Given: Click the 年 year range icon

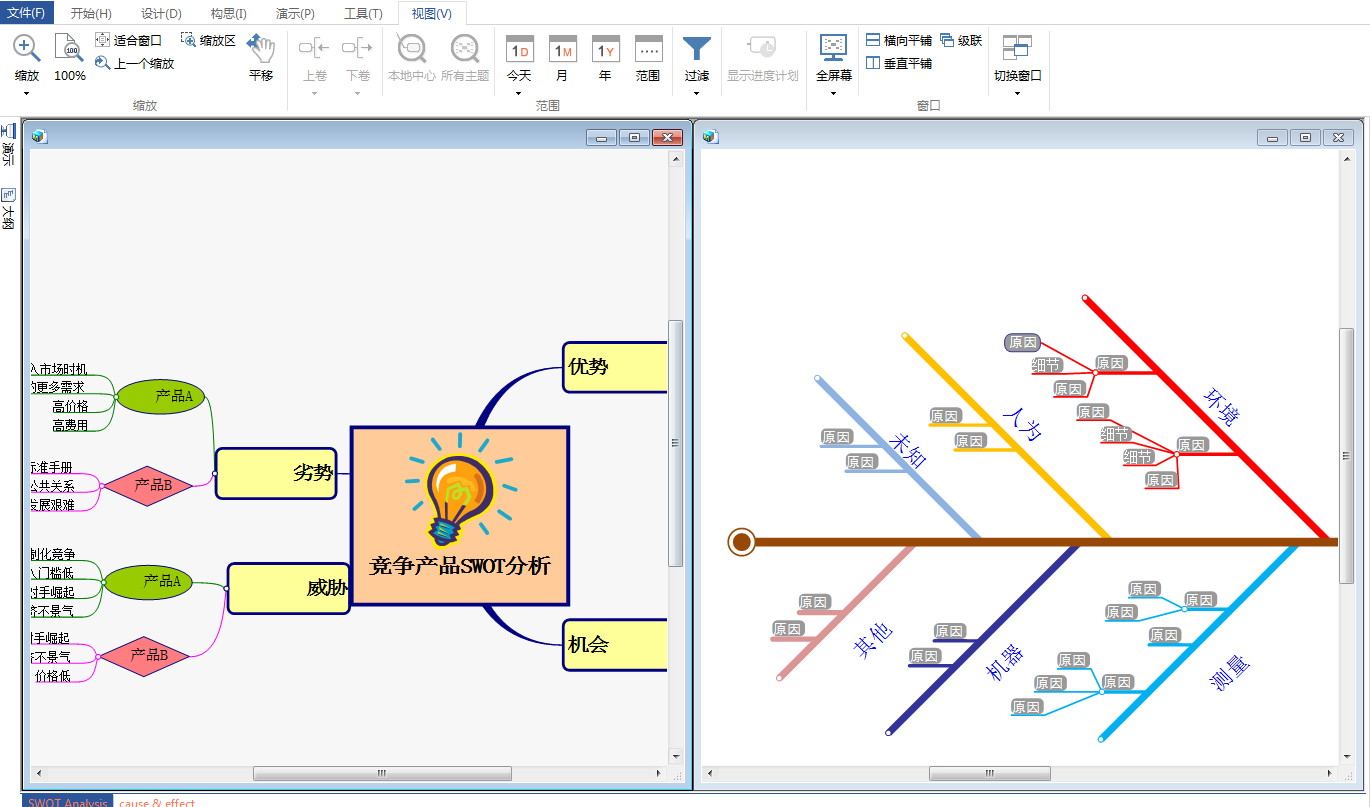Looking at the screenshot, I should [x=605, y=48].
